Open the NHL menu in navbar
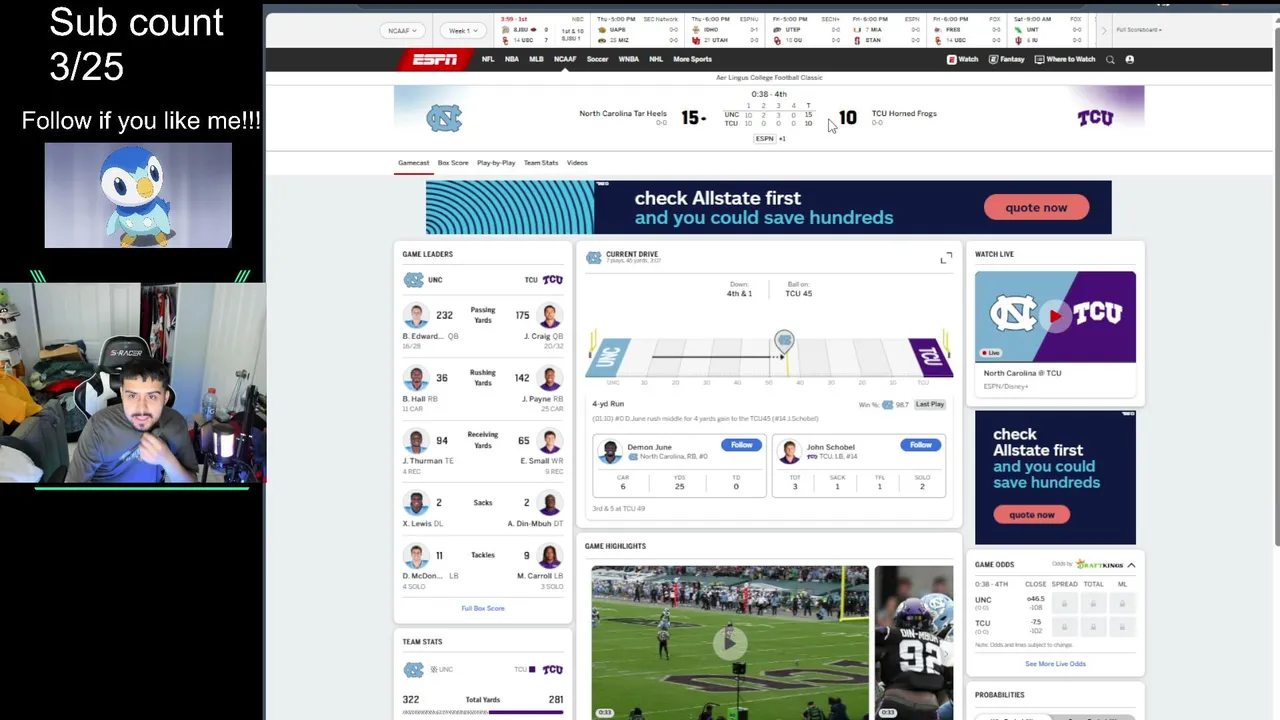 [656, 59]
